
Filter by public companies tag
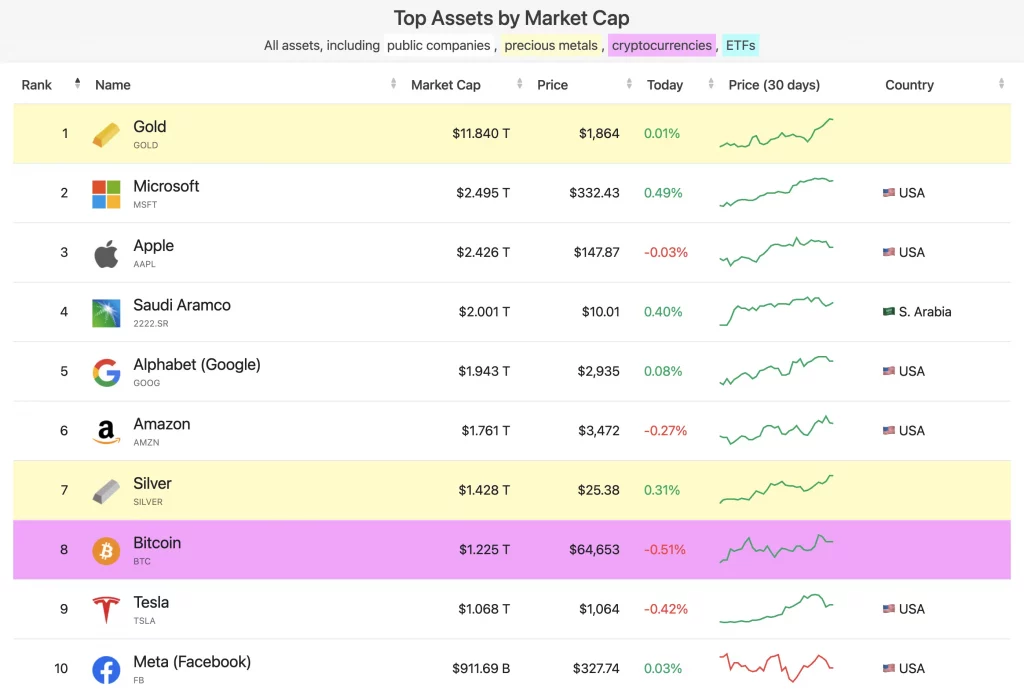[438, 45]
